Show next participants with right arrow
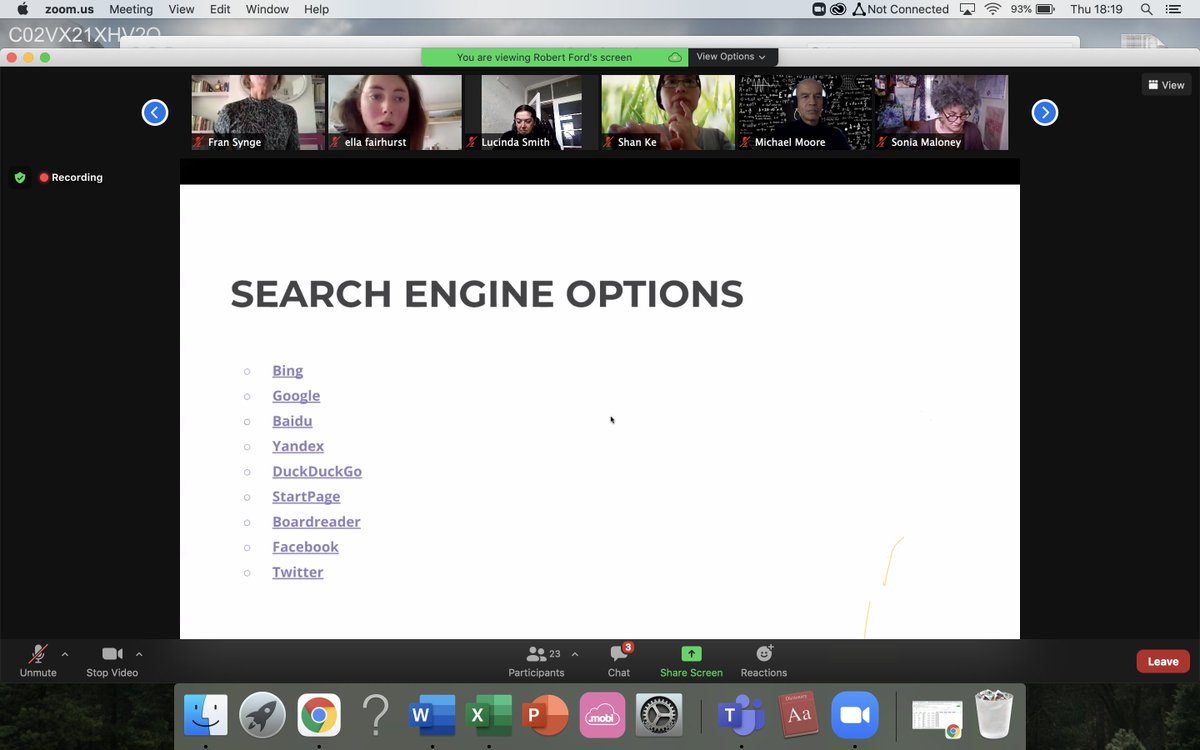Viewport: 1200px width, 750px height. click(1045, 112)
